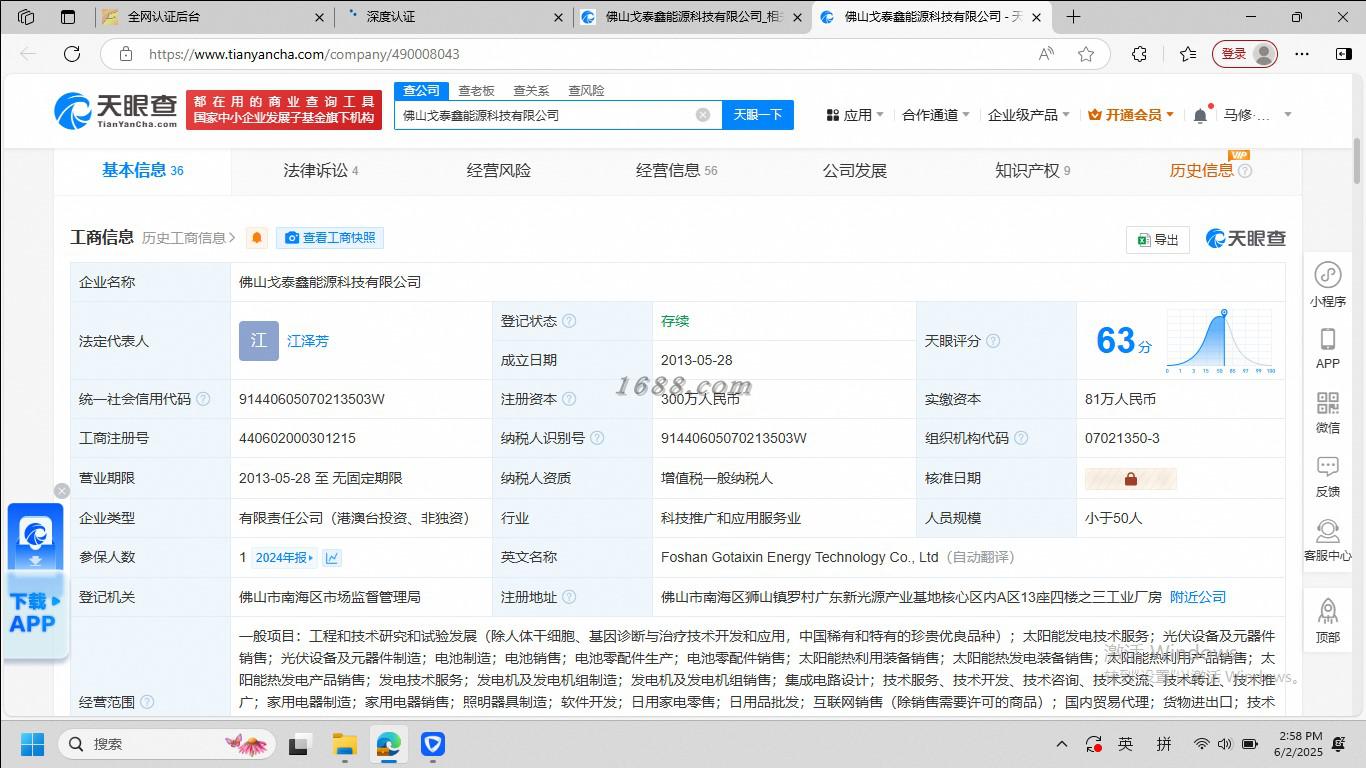Click the orange alert bell beside 历史工商信息
The image size is (1366, 768).
(257, 238)
